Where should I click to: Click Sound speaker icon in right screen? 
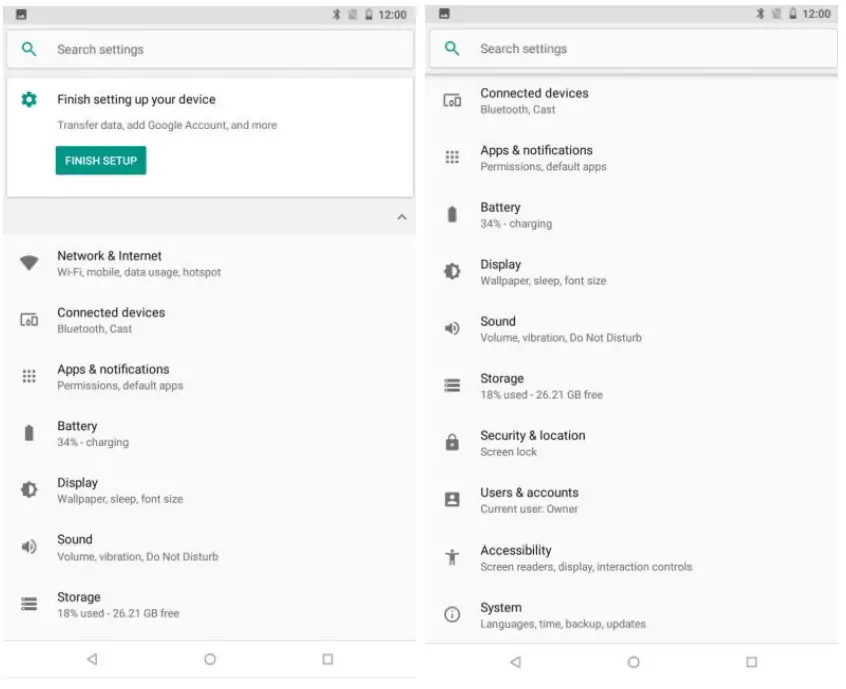click(x=452, y=328)
